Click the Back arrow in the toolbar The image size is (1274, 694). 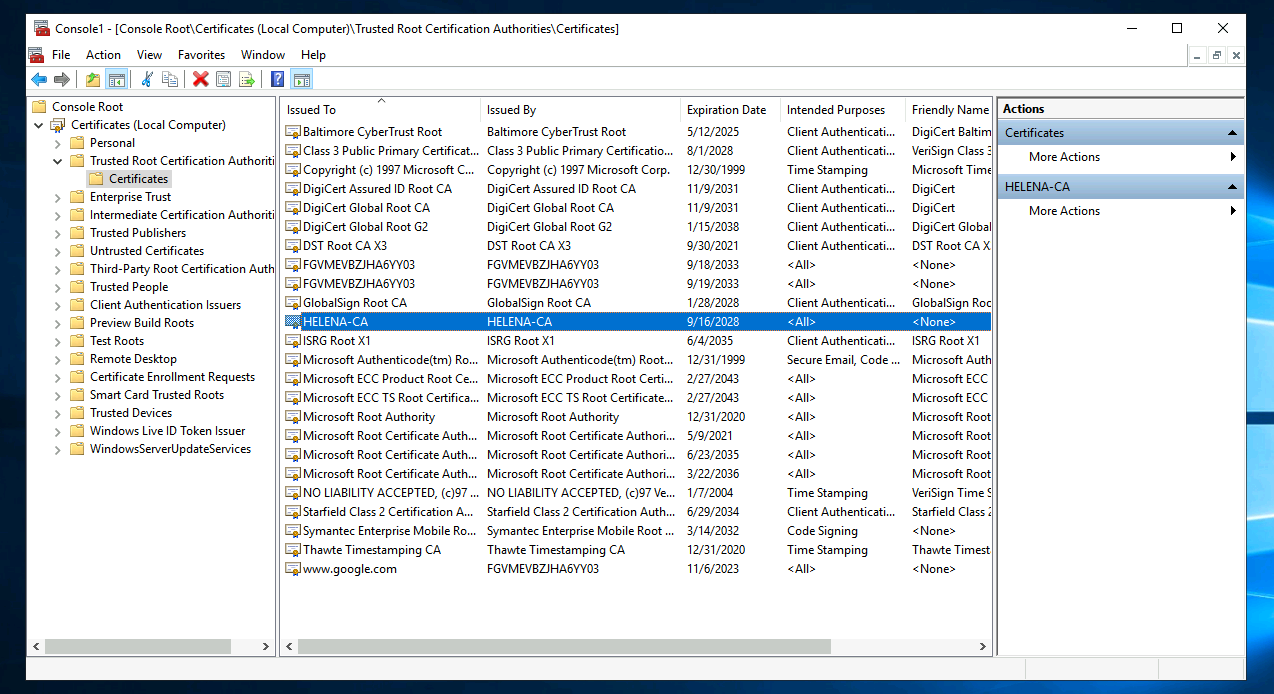39,80
